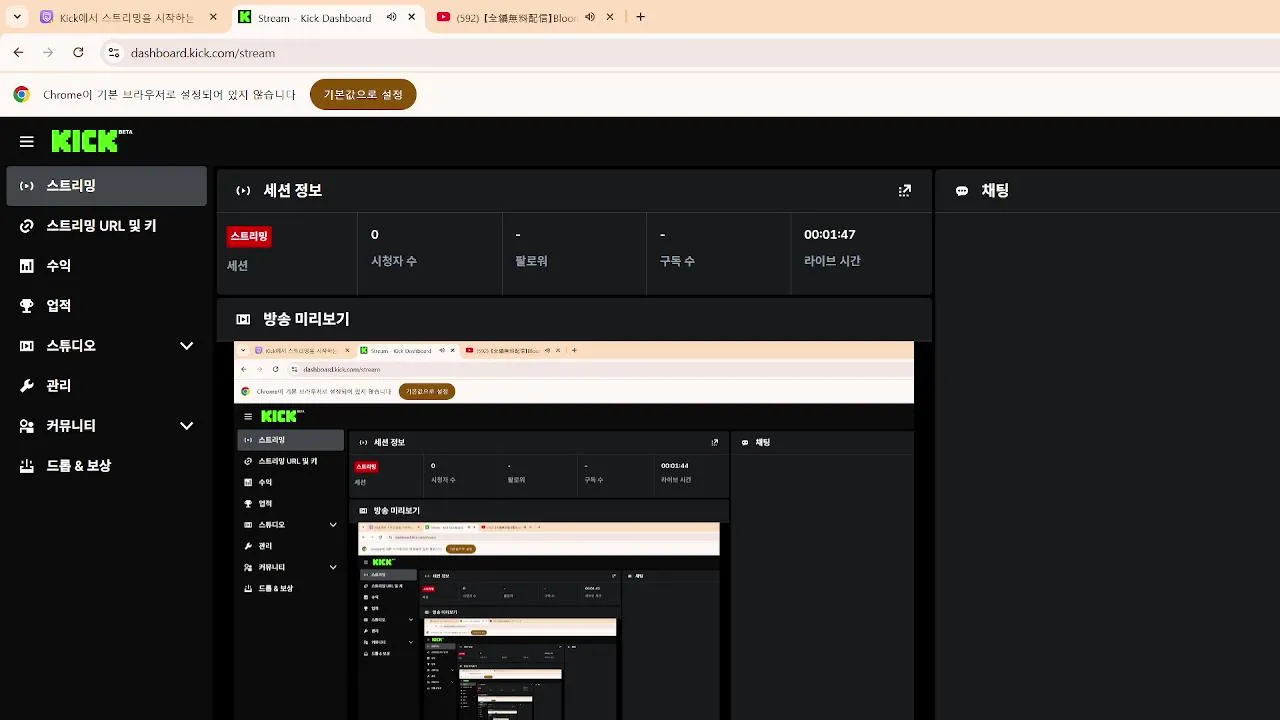1280x720 pixels.
Task: Go back in browser history
Action: (x=18, y=53)
